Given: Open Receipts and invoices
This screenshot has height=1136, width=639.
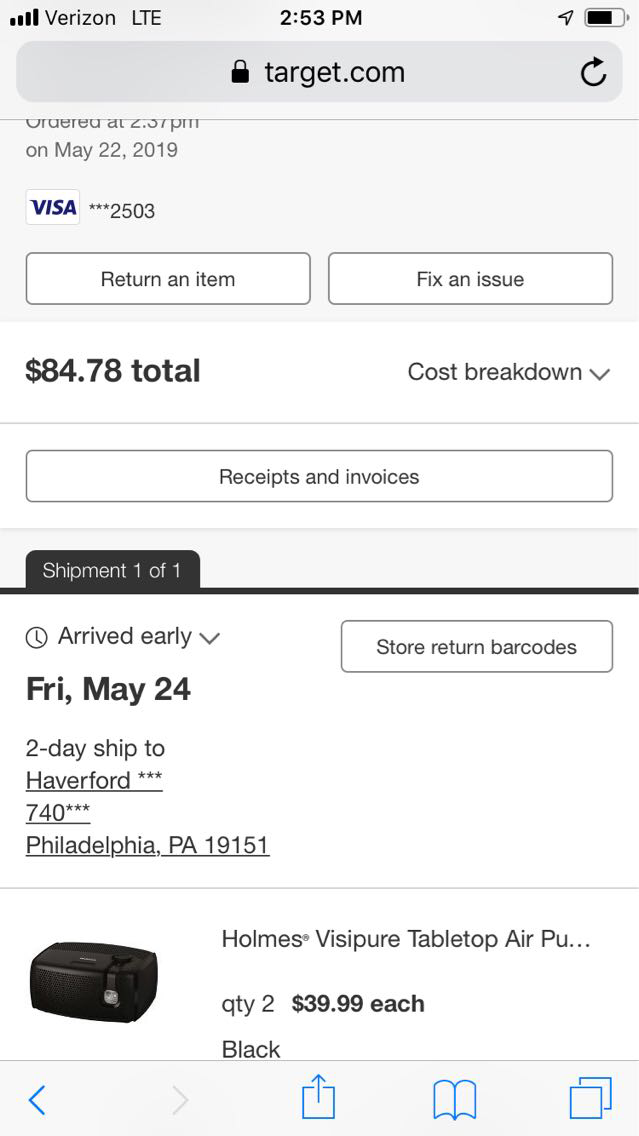Looking at the screenshot, I should tap(319, 477).
